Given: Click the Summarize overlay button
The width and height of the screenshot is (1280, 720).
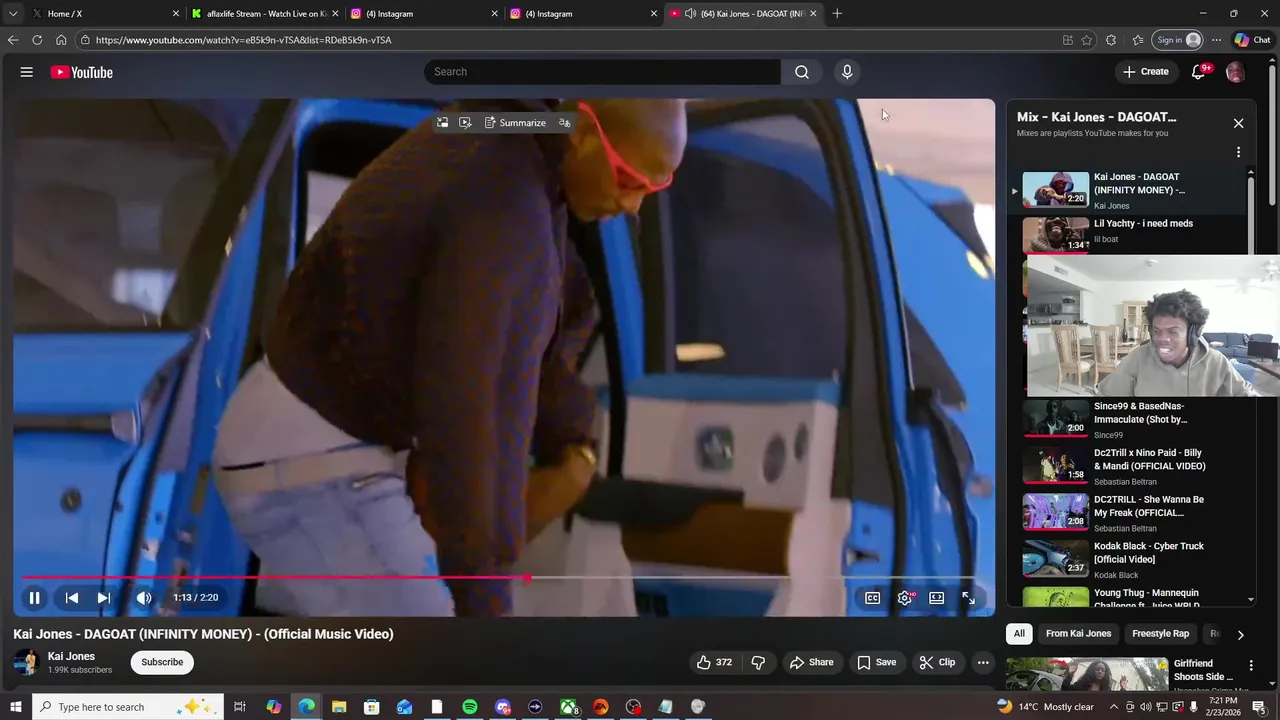Looking at the screenshot, I should coord(515,122).
